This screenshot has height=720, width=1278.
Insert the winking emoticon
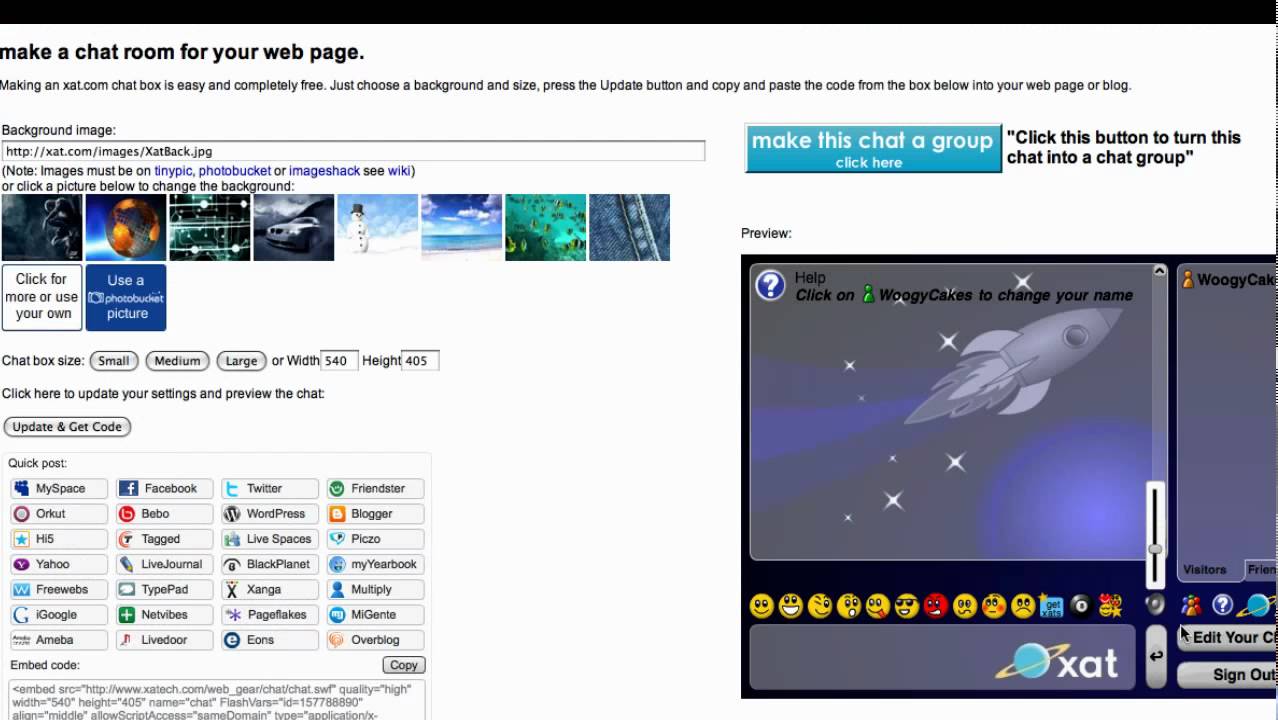(820, 606)
